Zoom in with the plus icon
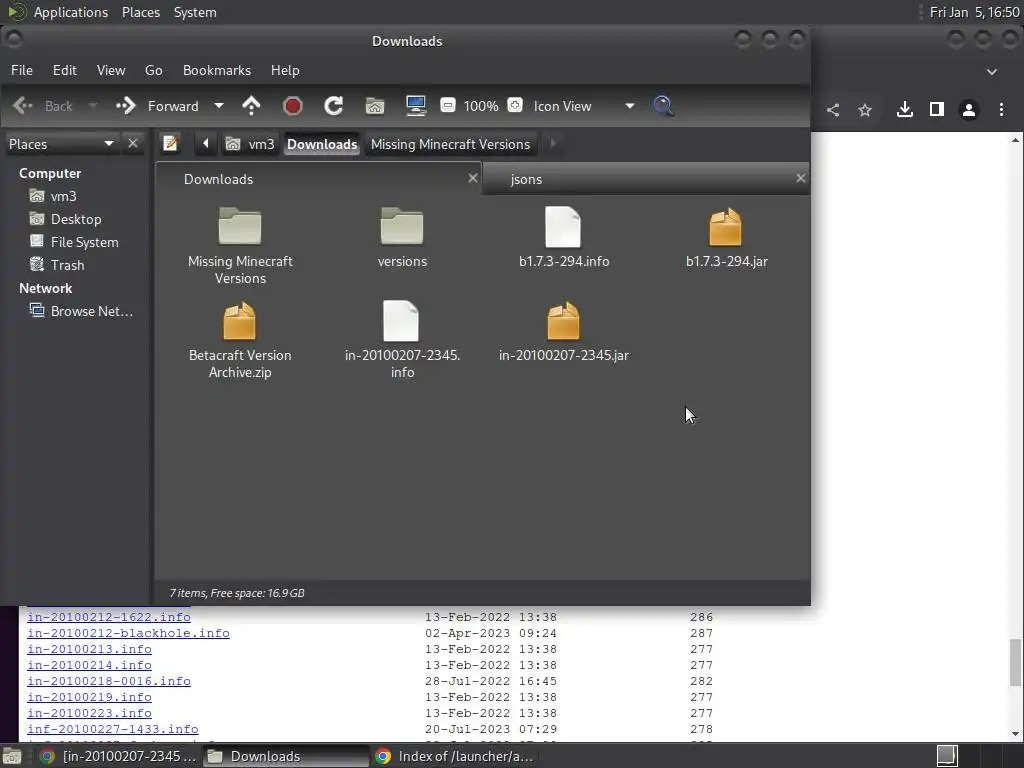Screen dimensions: 1024x768 coord(515,105)
